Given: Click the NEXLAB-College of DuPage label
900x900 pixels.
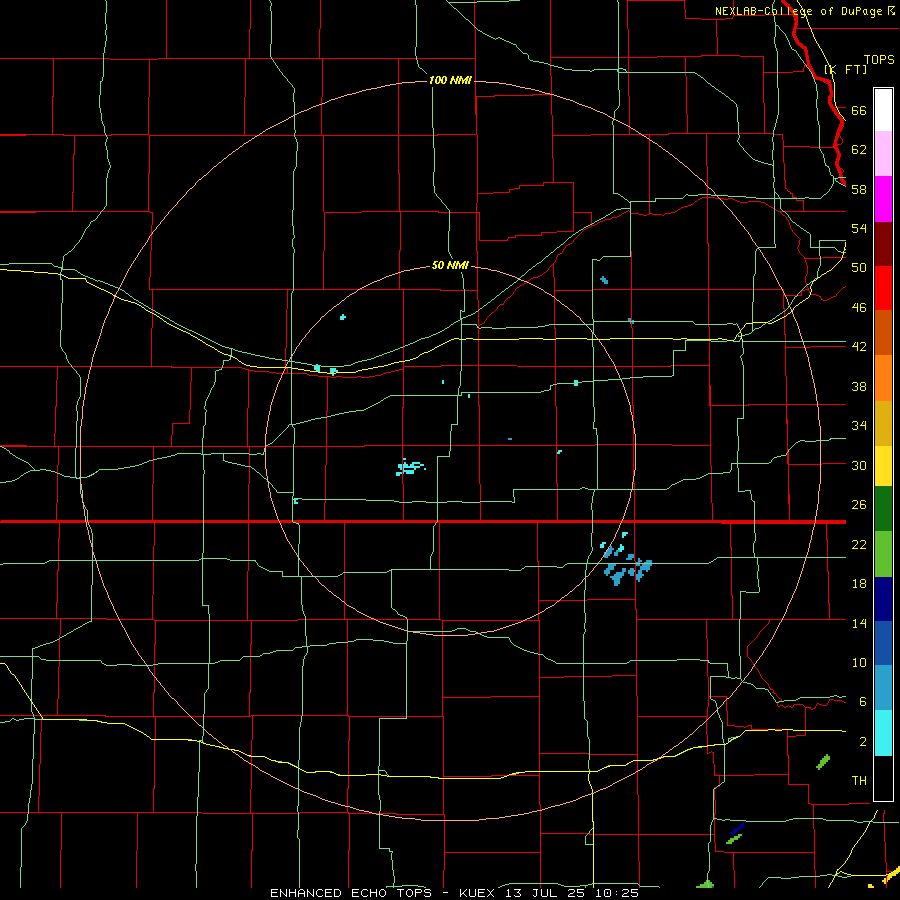Looking at the screenshot, I should (x=800, y=11).
